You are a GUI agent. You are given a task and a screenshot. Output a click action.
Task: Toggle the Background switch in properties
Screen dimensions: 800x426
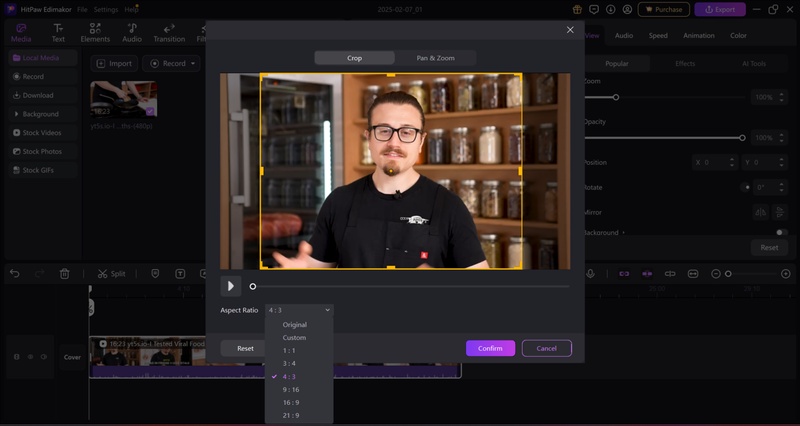pos(781,232)
